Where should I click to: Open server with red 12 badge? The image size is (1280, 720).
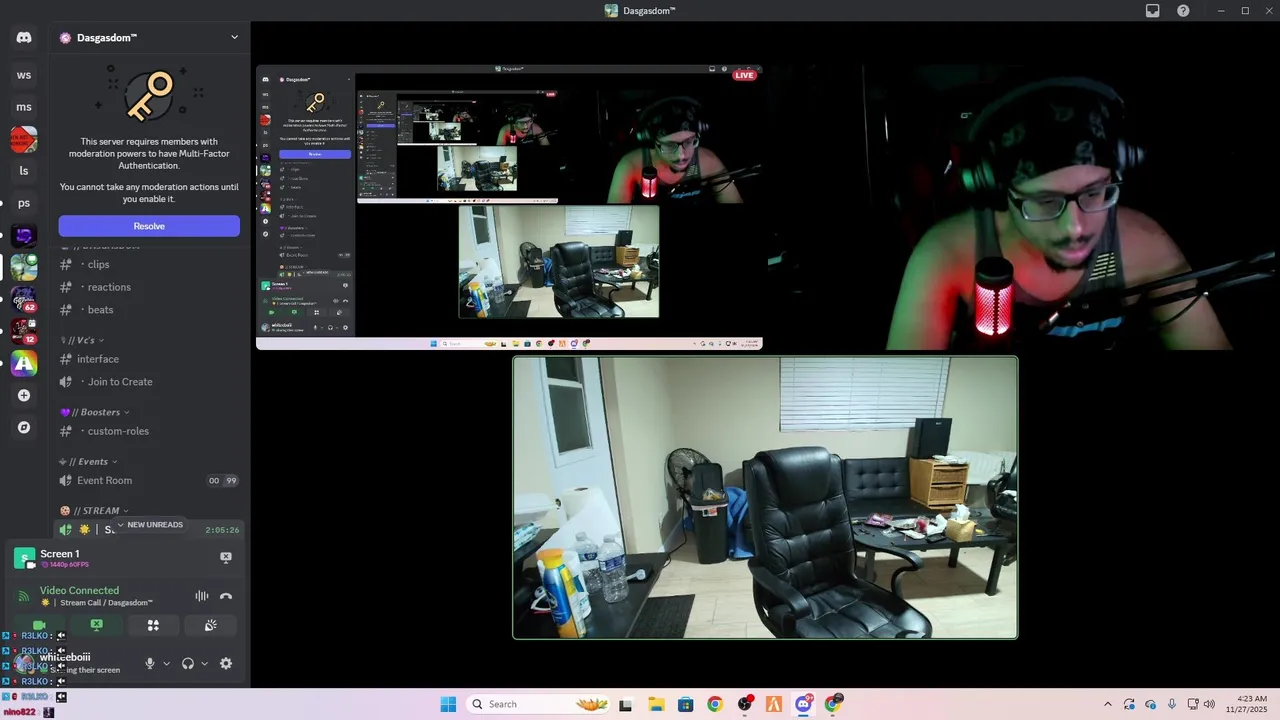point(24,331)
